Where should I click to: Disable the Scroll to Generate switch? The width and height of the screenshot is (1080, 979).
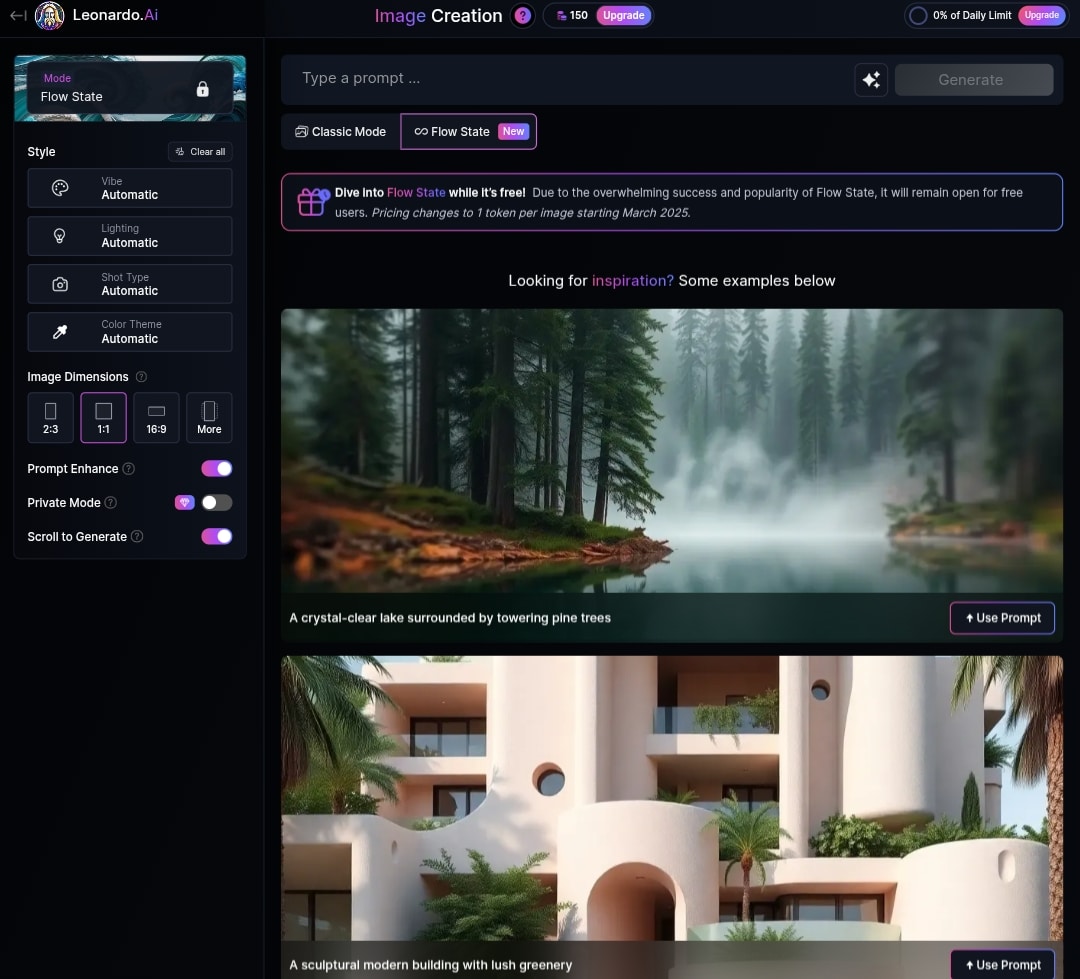(x=216, y=536)
